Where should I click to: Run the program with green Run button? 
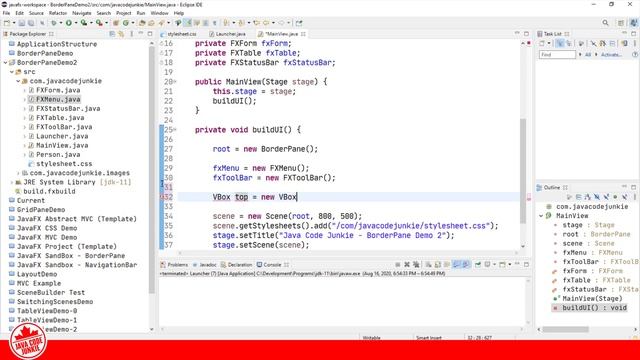[x=69, y=23]
